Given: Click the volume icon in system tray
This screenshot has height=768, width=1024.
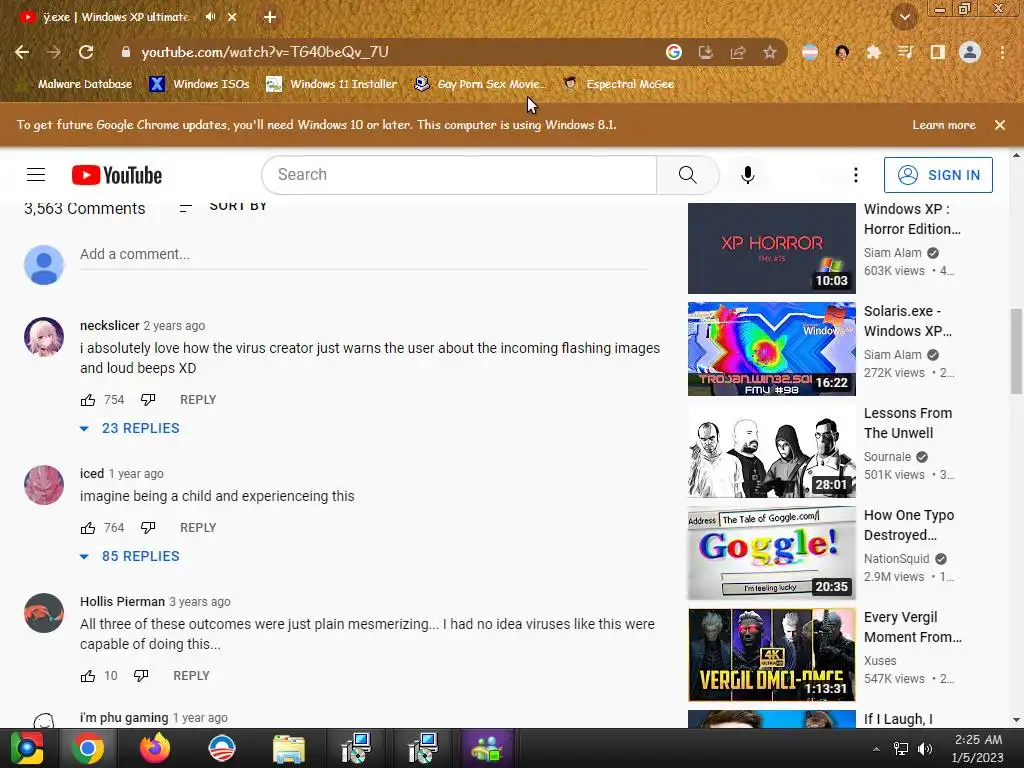Looking at the screenshot, I should [x=925, y=749].
